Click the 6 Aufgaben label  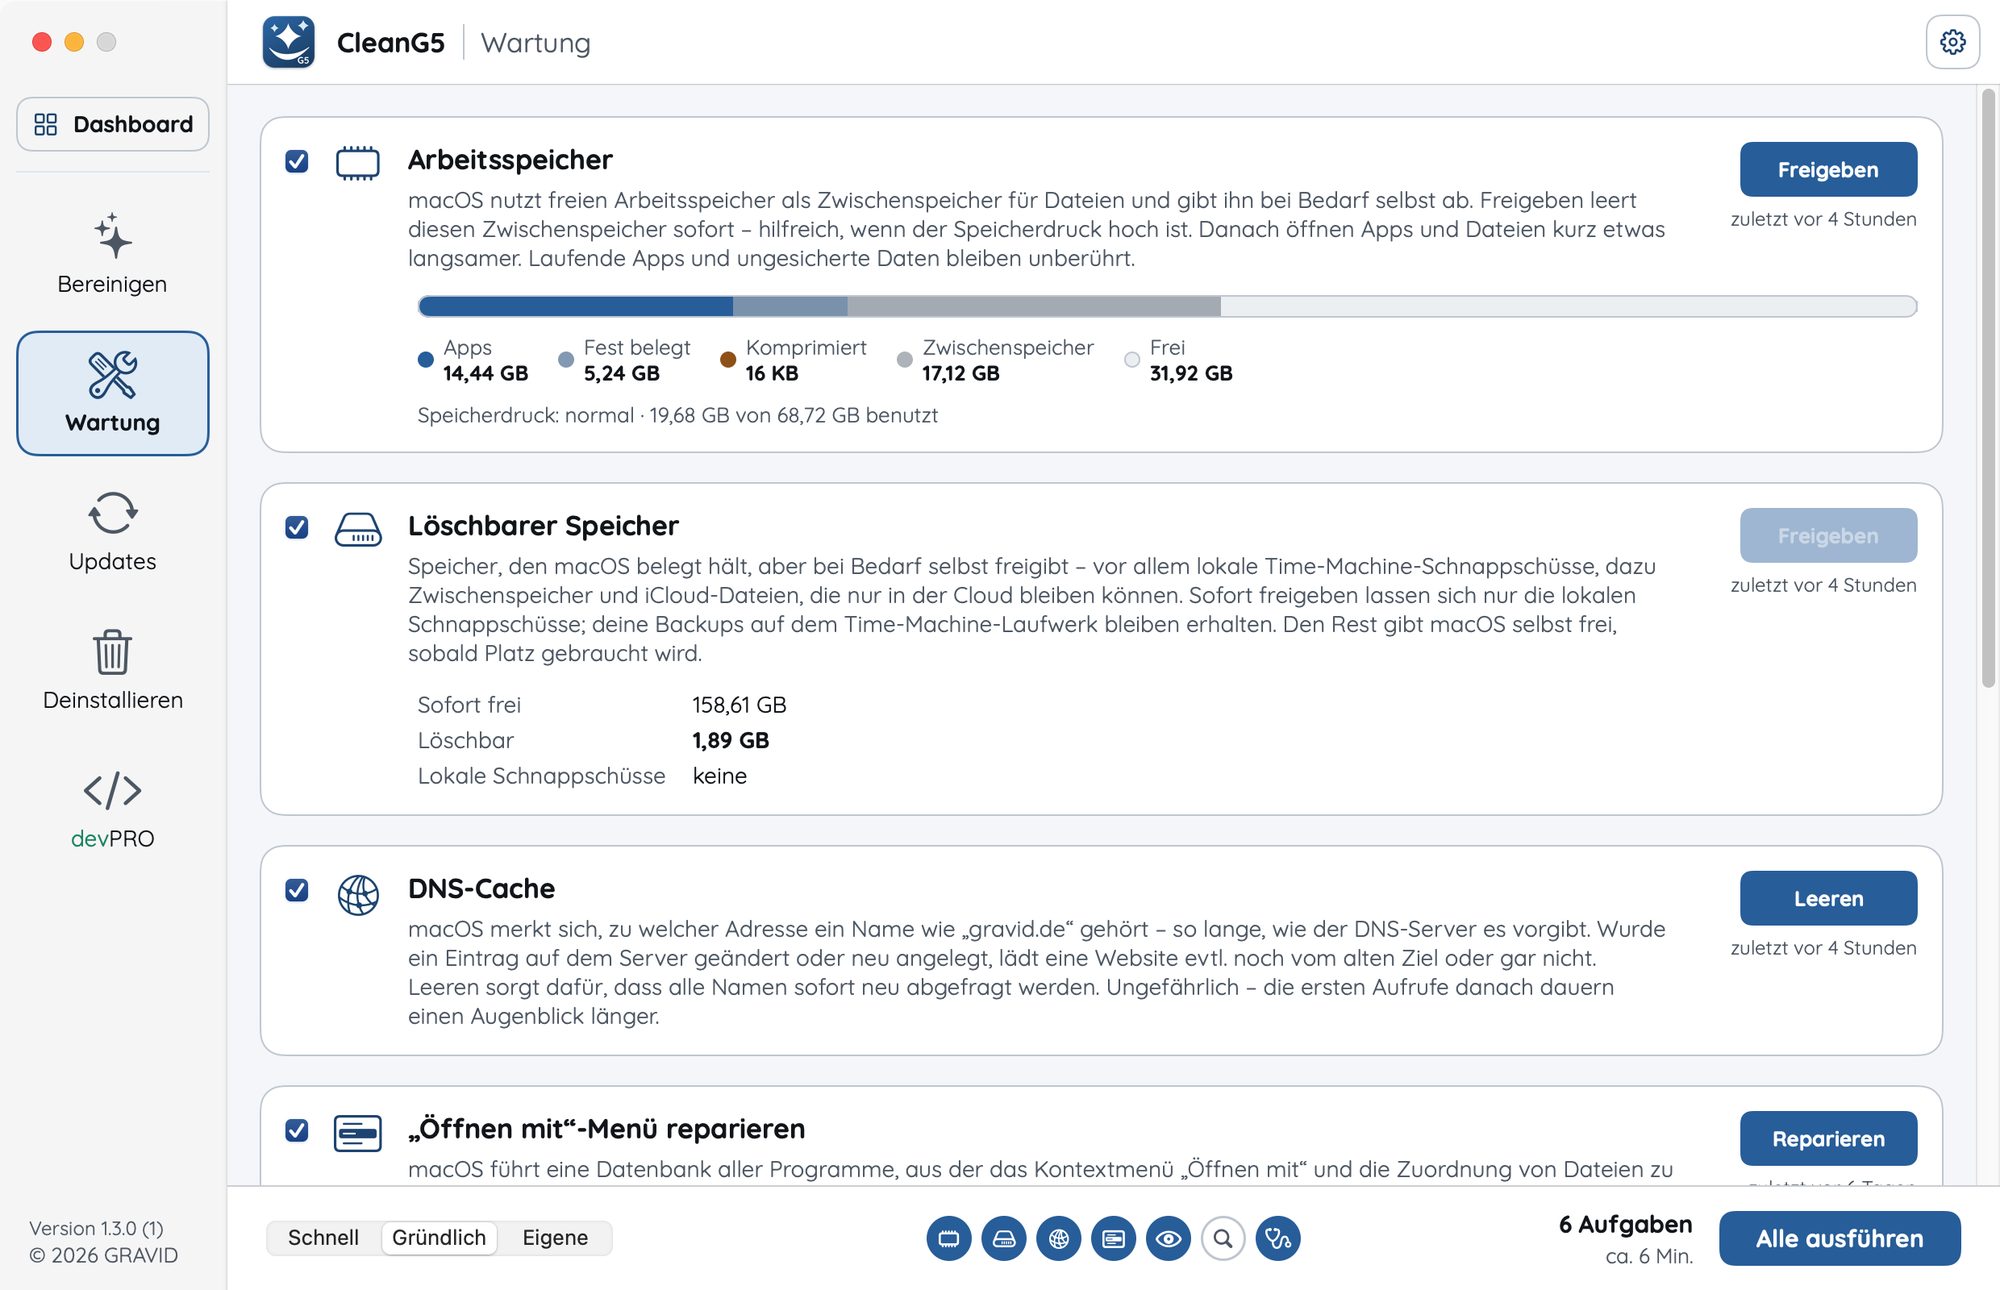tap(1625, 1225)
